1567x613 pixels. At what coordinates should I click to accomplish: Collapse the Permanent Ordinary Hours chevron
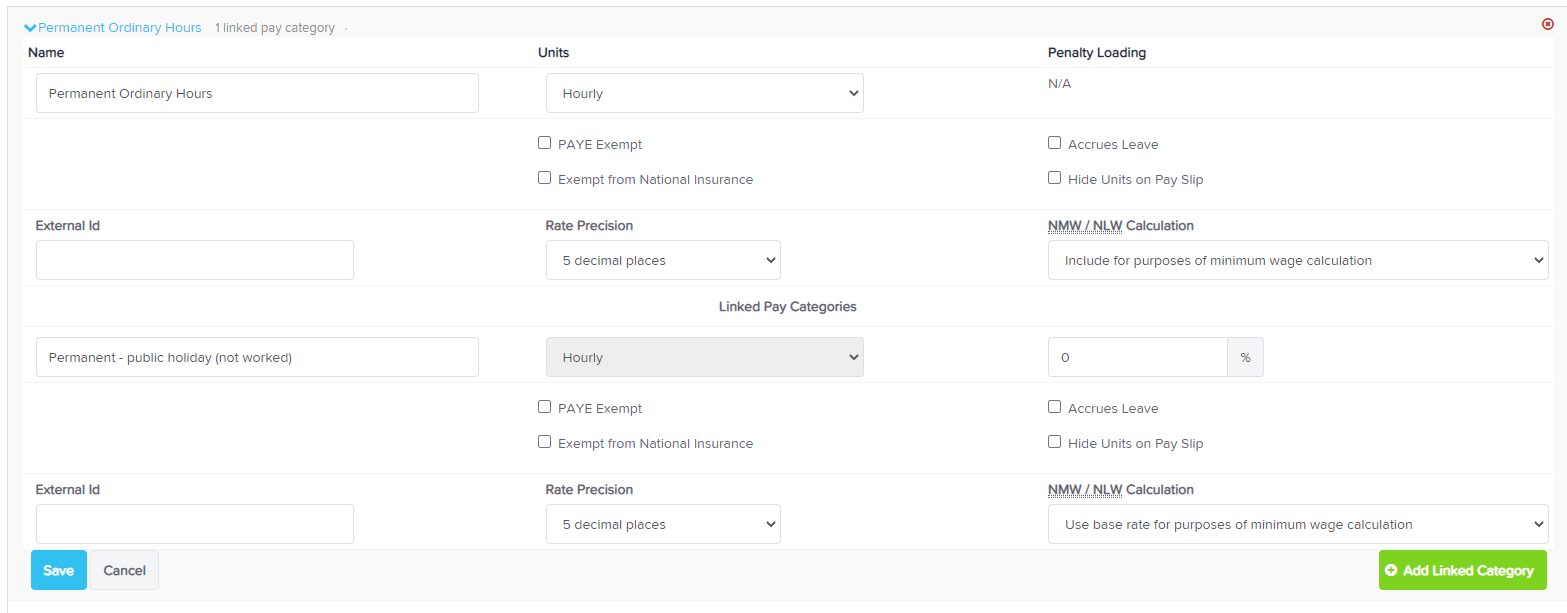click(x=30, y=28)
